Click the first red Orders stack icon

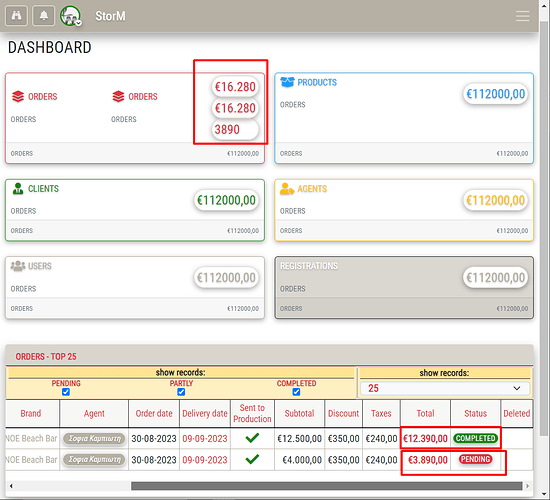coord(18,96)
